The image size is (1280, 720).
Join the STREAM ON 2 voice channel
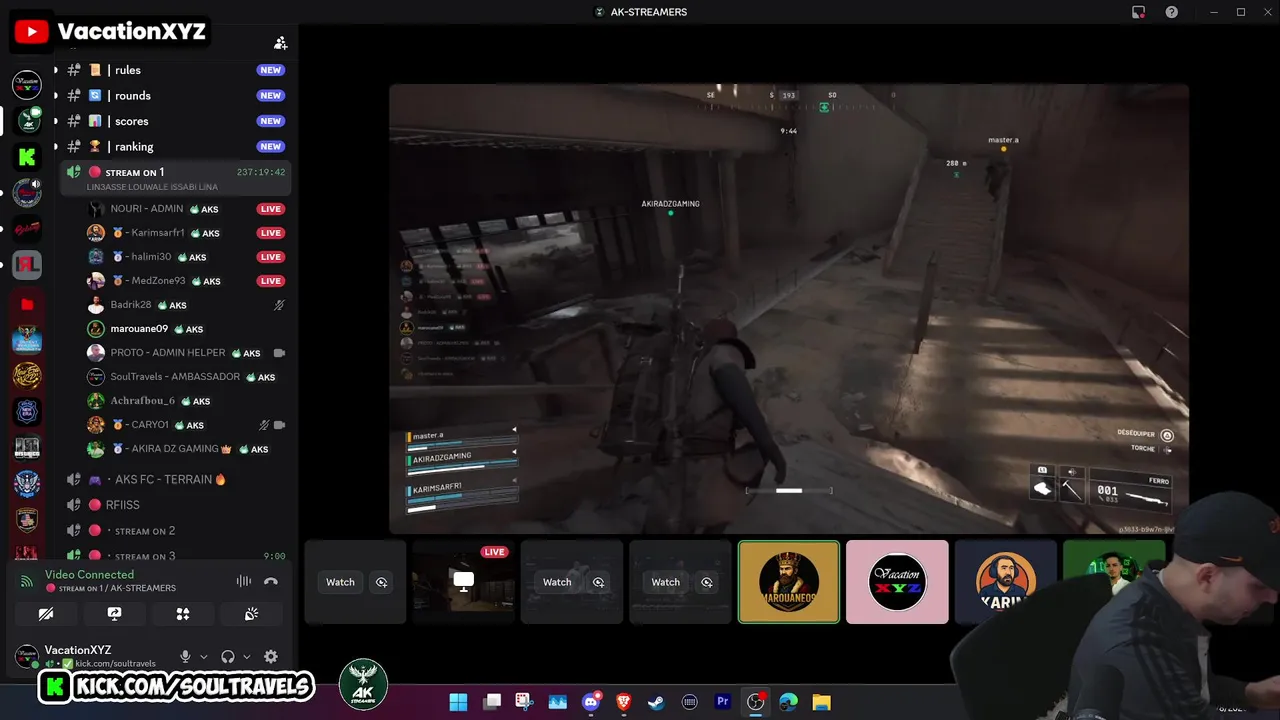pyautogui.click(x=175, y=531)
